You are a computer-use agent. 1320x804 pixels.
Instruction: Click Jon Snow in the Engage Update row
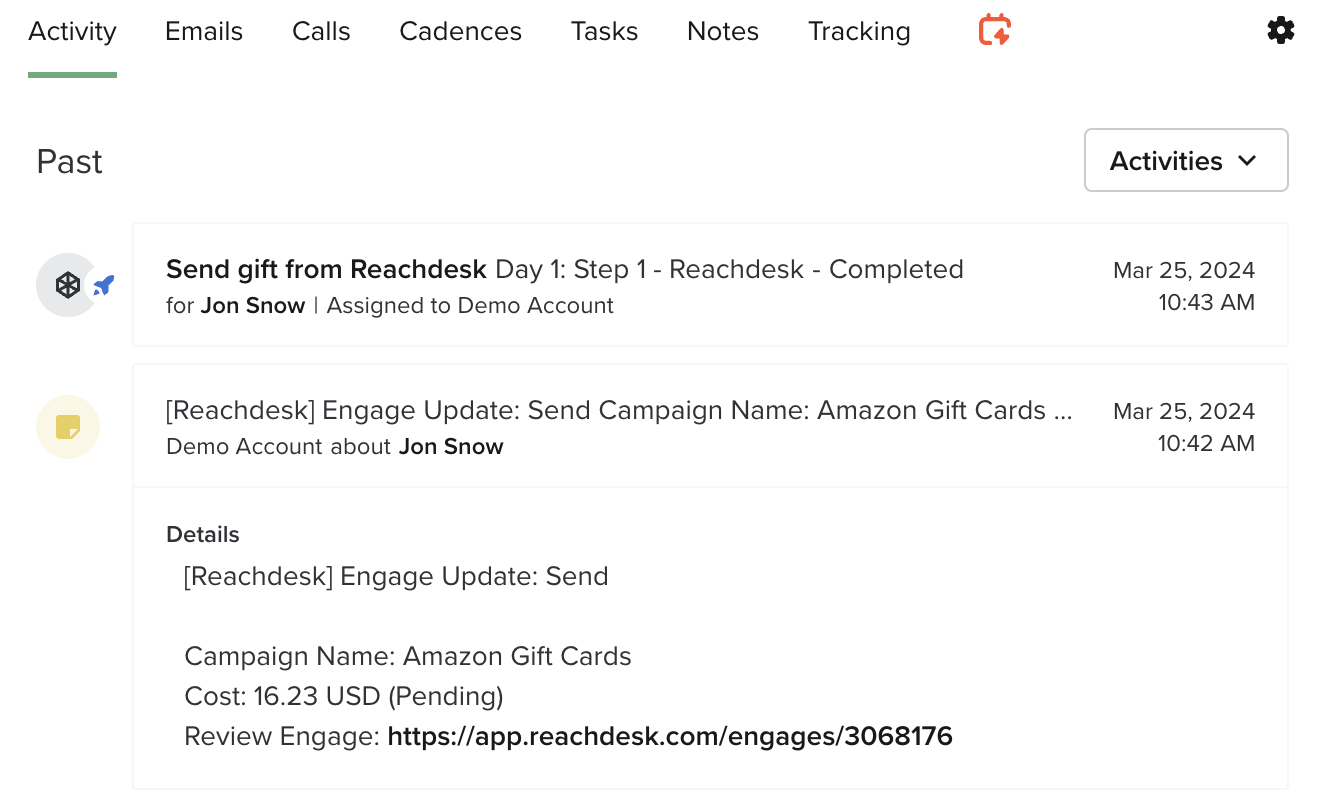click(x=451, y=446)
